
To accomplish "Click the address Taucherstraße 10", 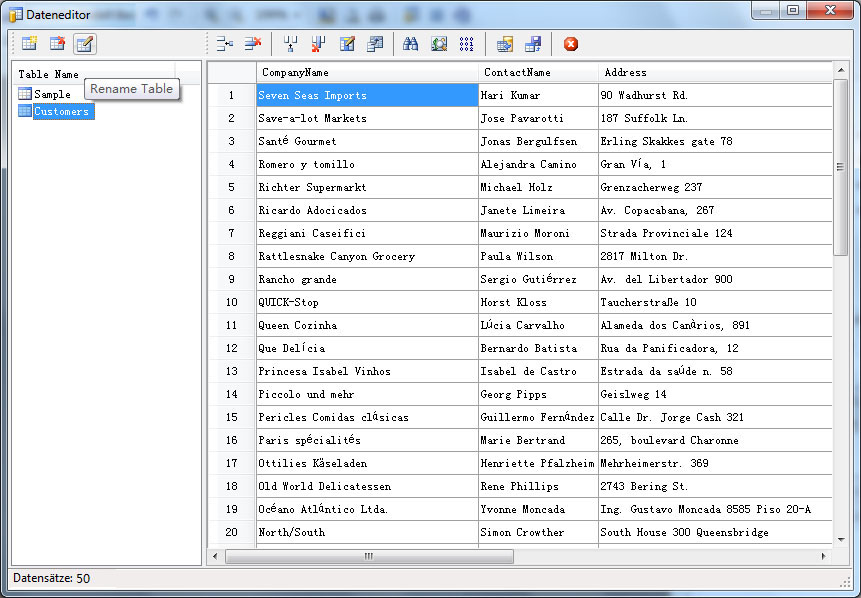I will point(715,303).
